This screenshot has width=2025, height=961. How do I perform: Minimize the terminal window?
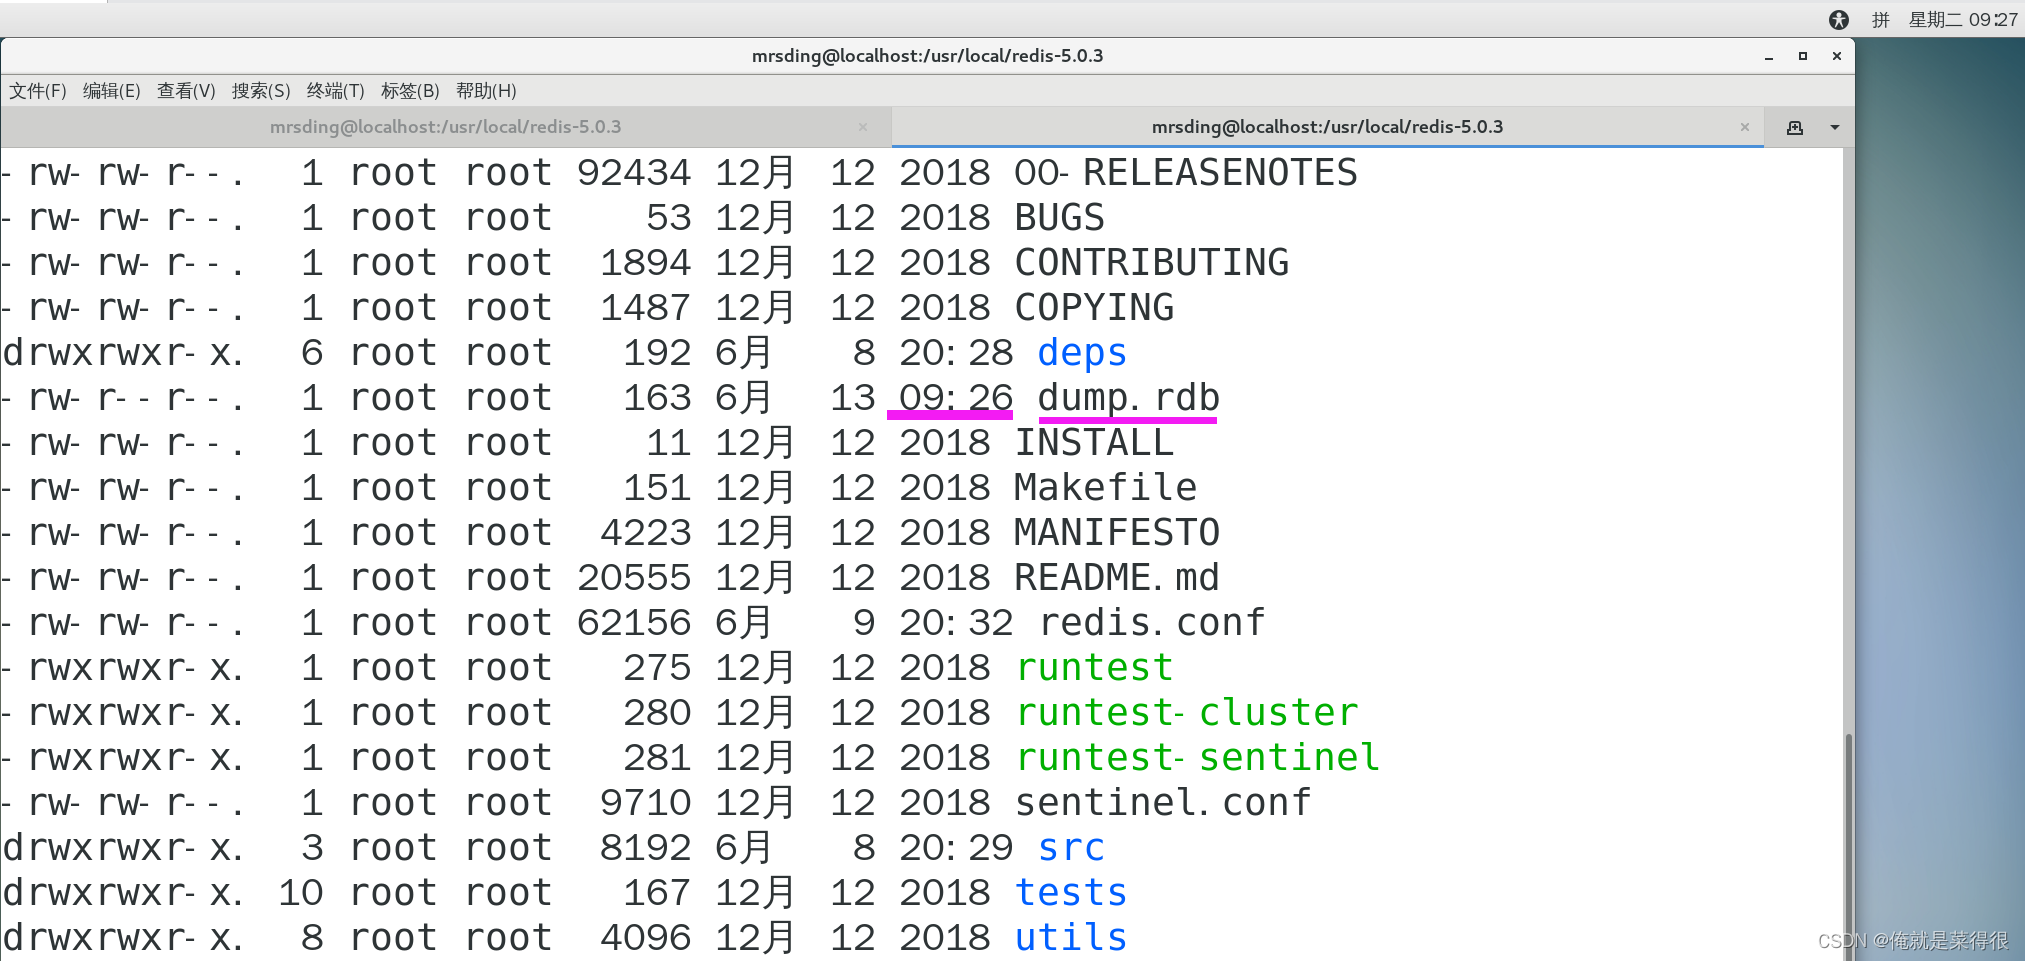tap(1769, 57)
